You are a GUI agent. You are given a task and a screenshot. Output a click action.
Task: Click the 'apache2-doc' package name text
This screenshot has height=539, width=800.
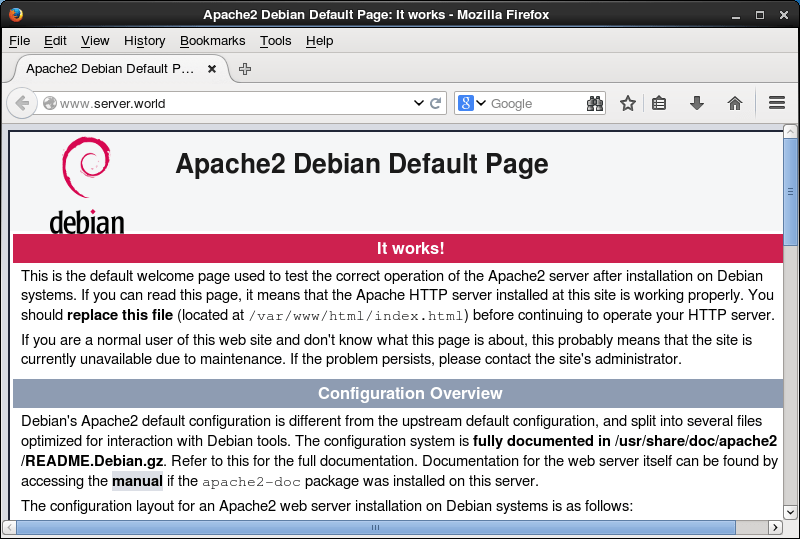click(252, 482)
